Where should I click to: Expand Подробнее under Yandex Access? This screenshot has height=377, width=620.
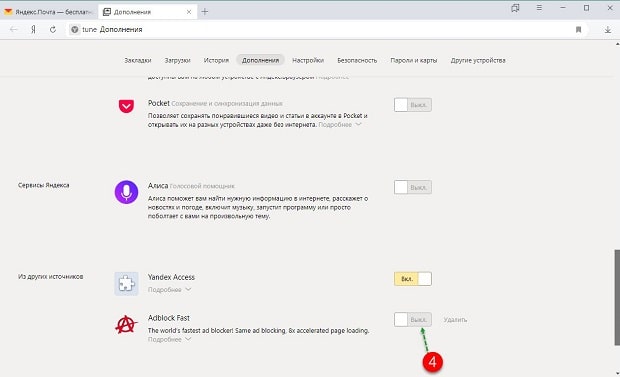[x=169, y=290]
